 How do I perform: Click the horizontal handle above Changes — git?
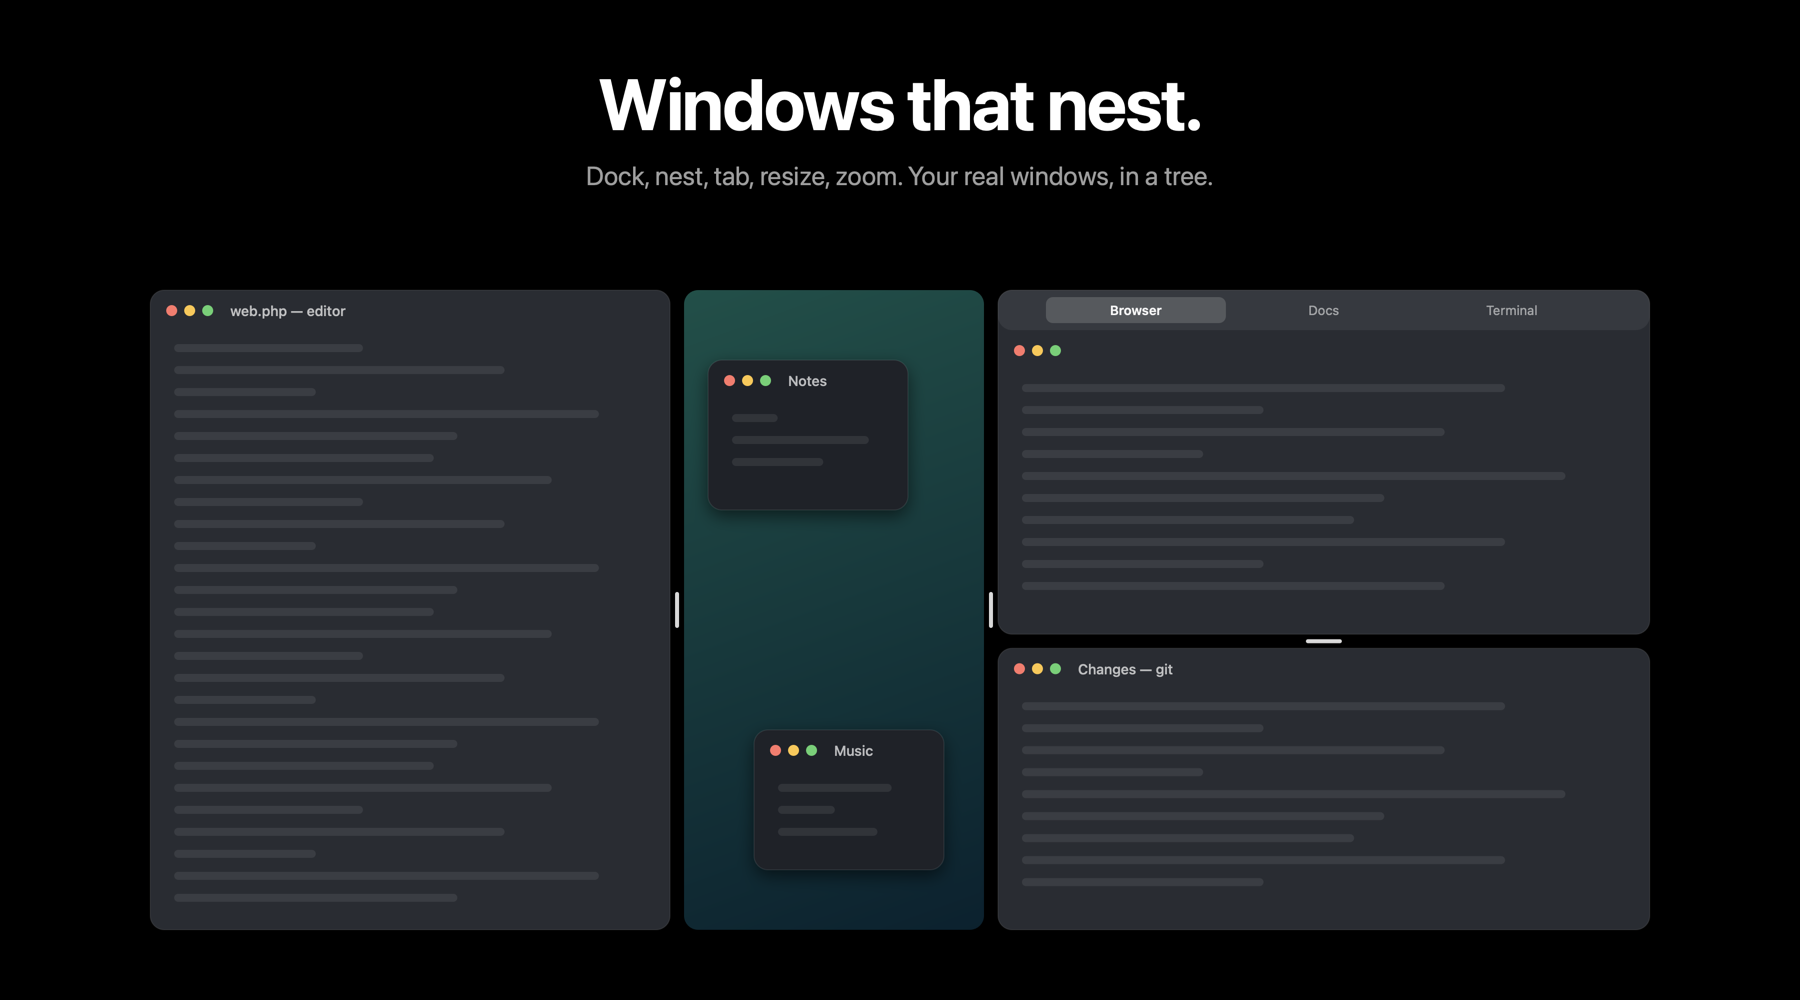[x=1324, y=641]
